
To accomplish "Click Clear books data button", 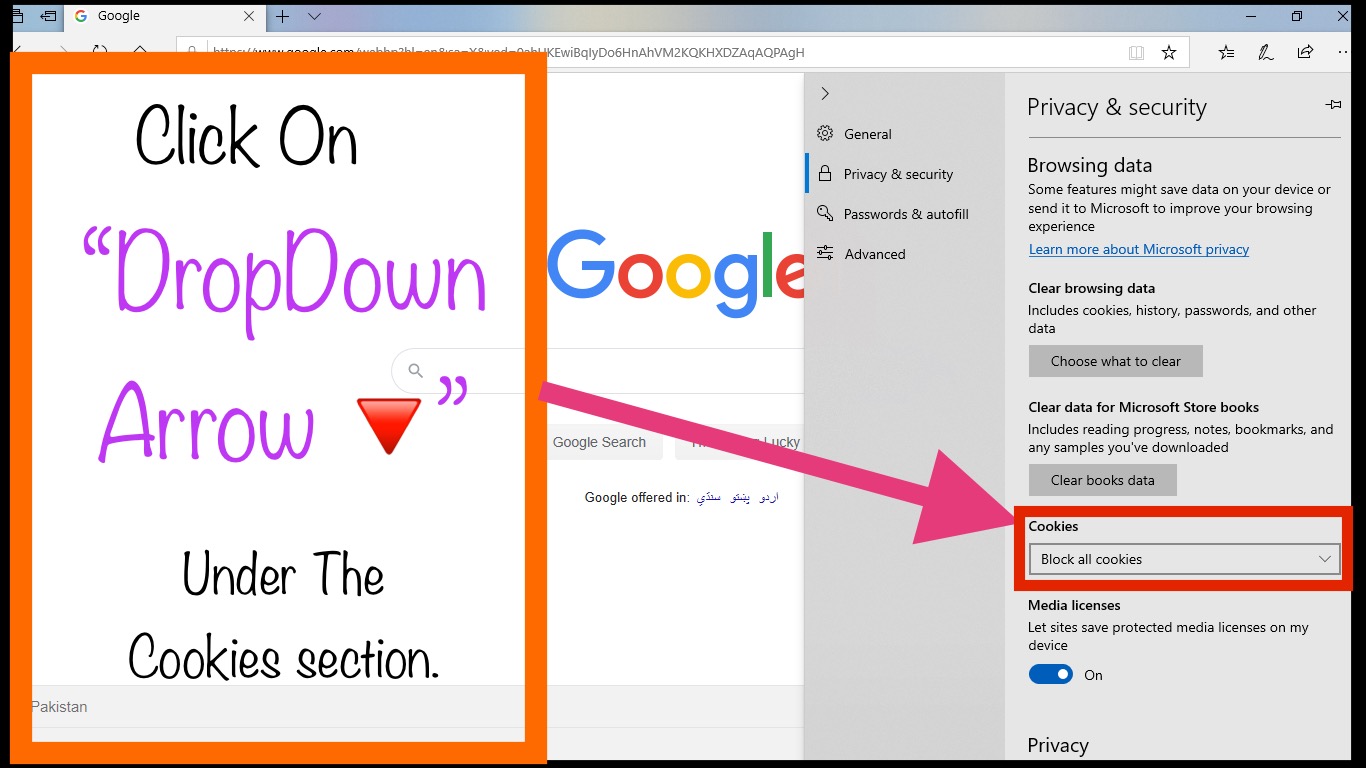I will 1102,480.
